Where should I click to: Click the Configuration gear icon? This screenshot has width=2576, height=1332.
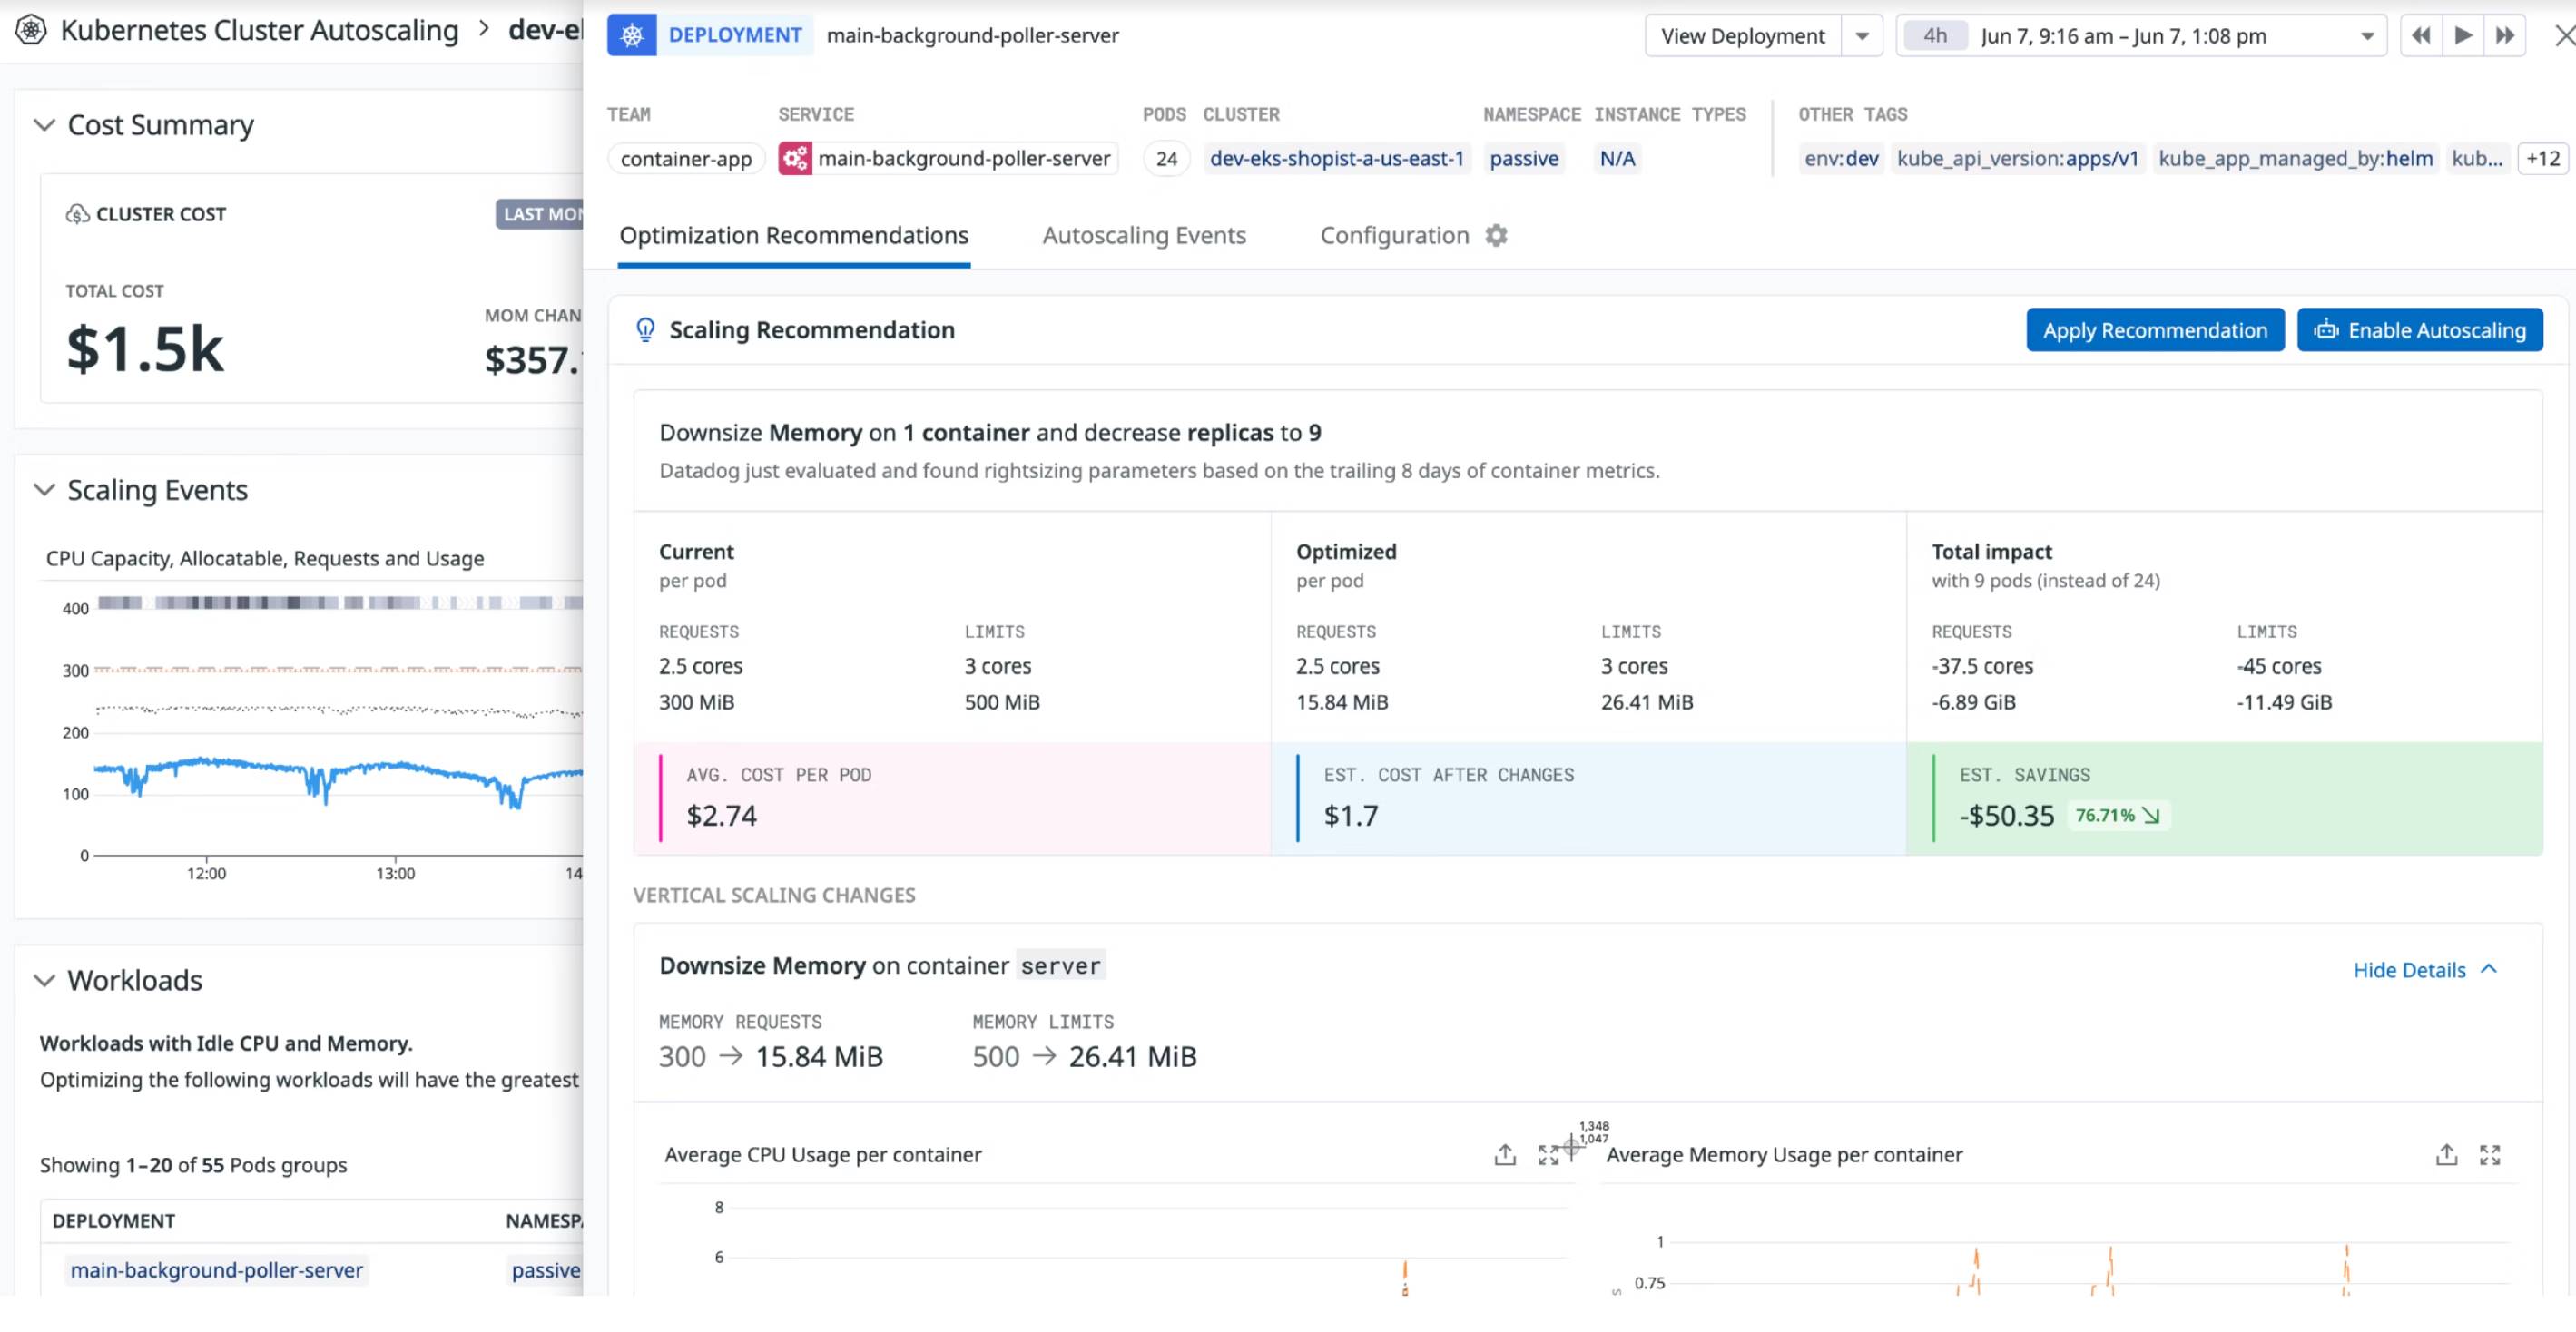click(x=1496, y=235)
